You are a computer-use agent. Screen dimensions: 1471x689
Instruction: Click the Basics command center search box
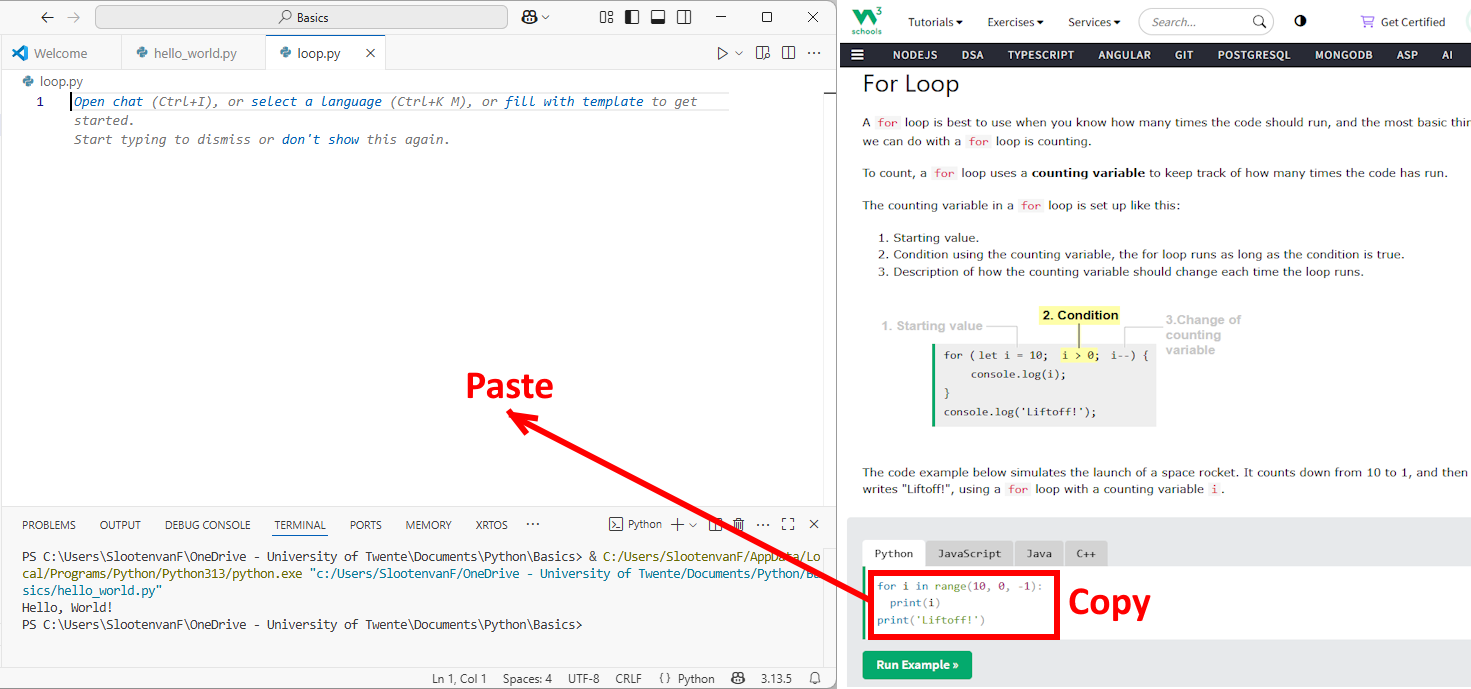pos(301,17)
